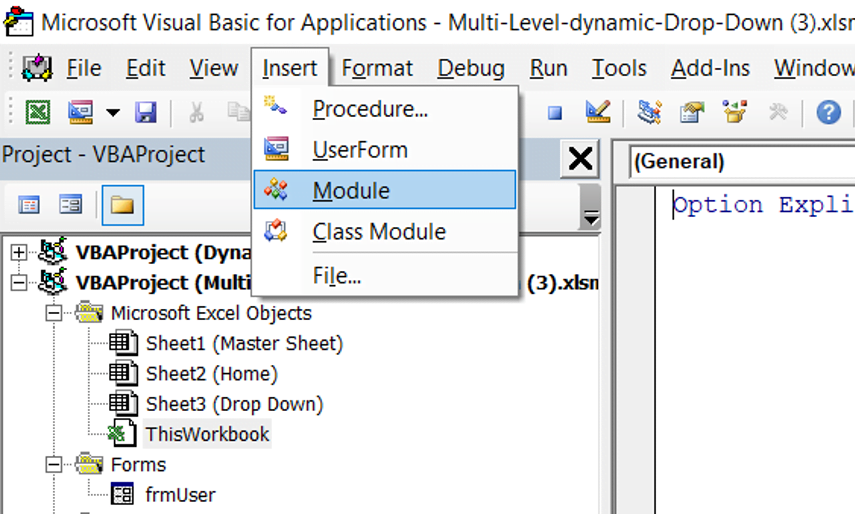Screen dimensions: 855x514
Task: Choose Module from the Insert menu
Action: pos(384,190)
